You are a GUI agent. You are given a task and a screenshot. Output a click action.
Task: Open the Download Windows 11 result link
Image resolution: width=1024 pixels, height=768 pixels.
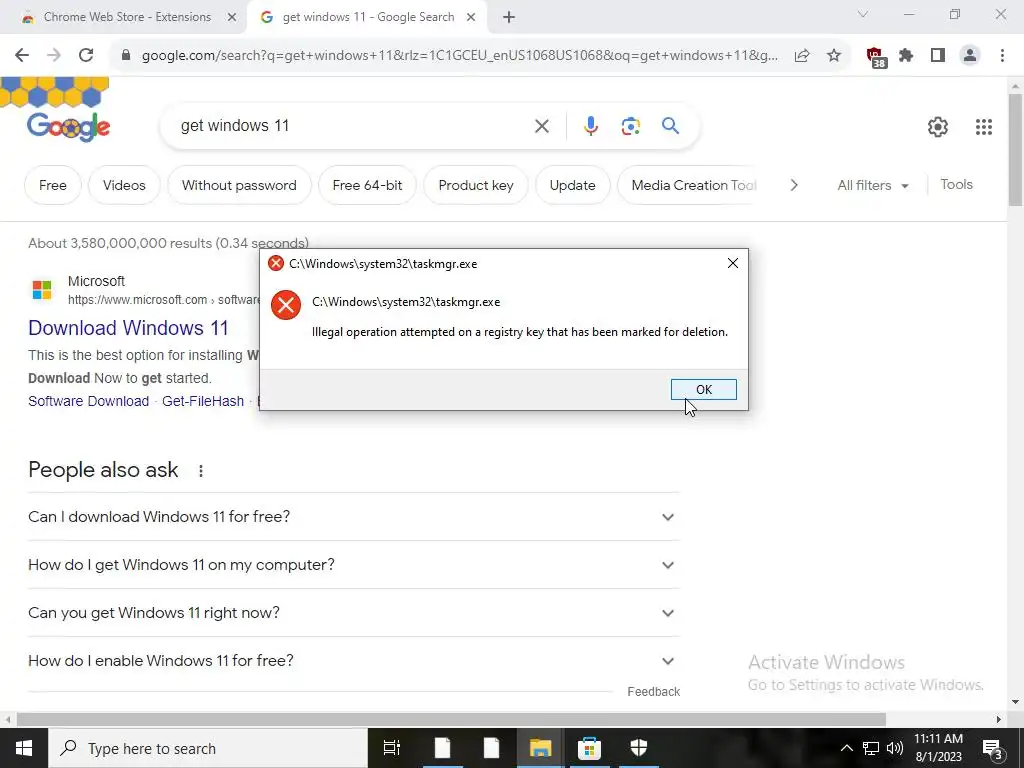128,328
